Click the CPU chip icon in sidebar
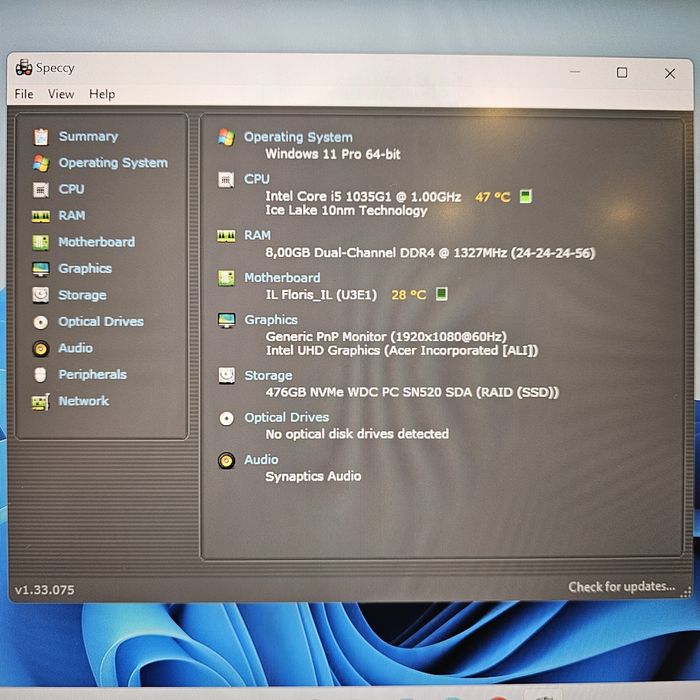The height and width of the screenshot is (700, 700). (41, 190)
